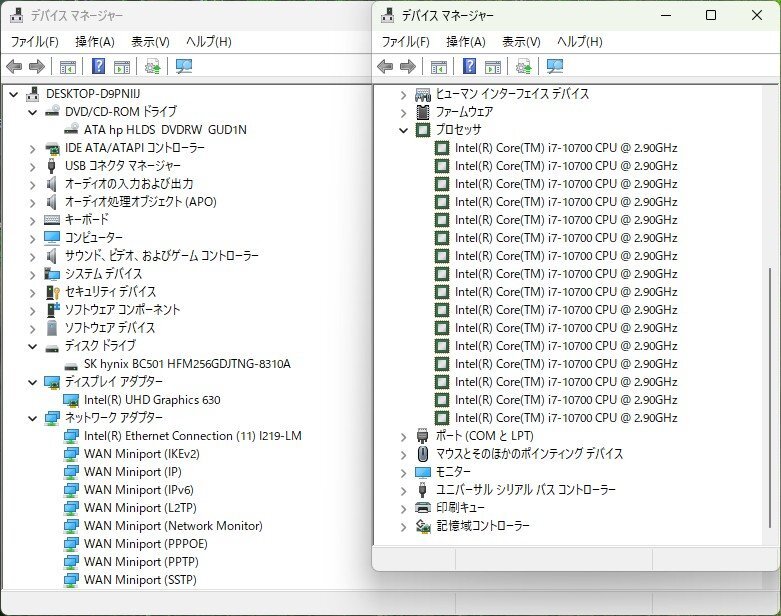Collapse the DESKTOP-D9PNIIJ root node

(x=14, y=94)
